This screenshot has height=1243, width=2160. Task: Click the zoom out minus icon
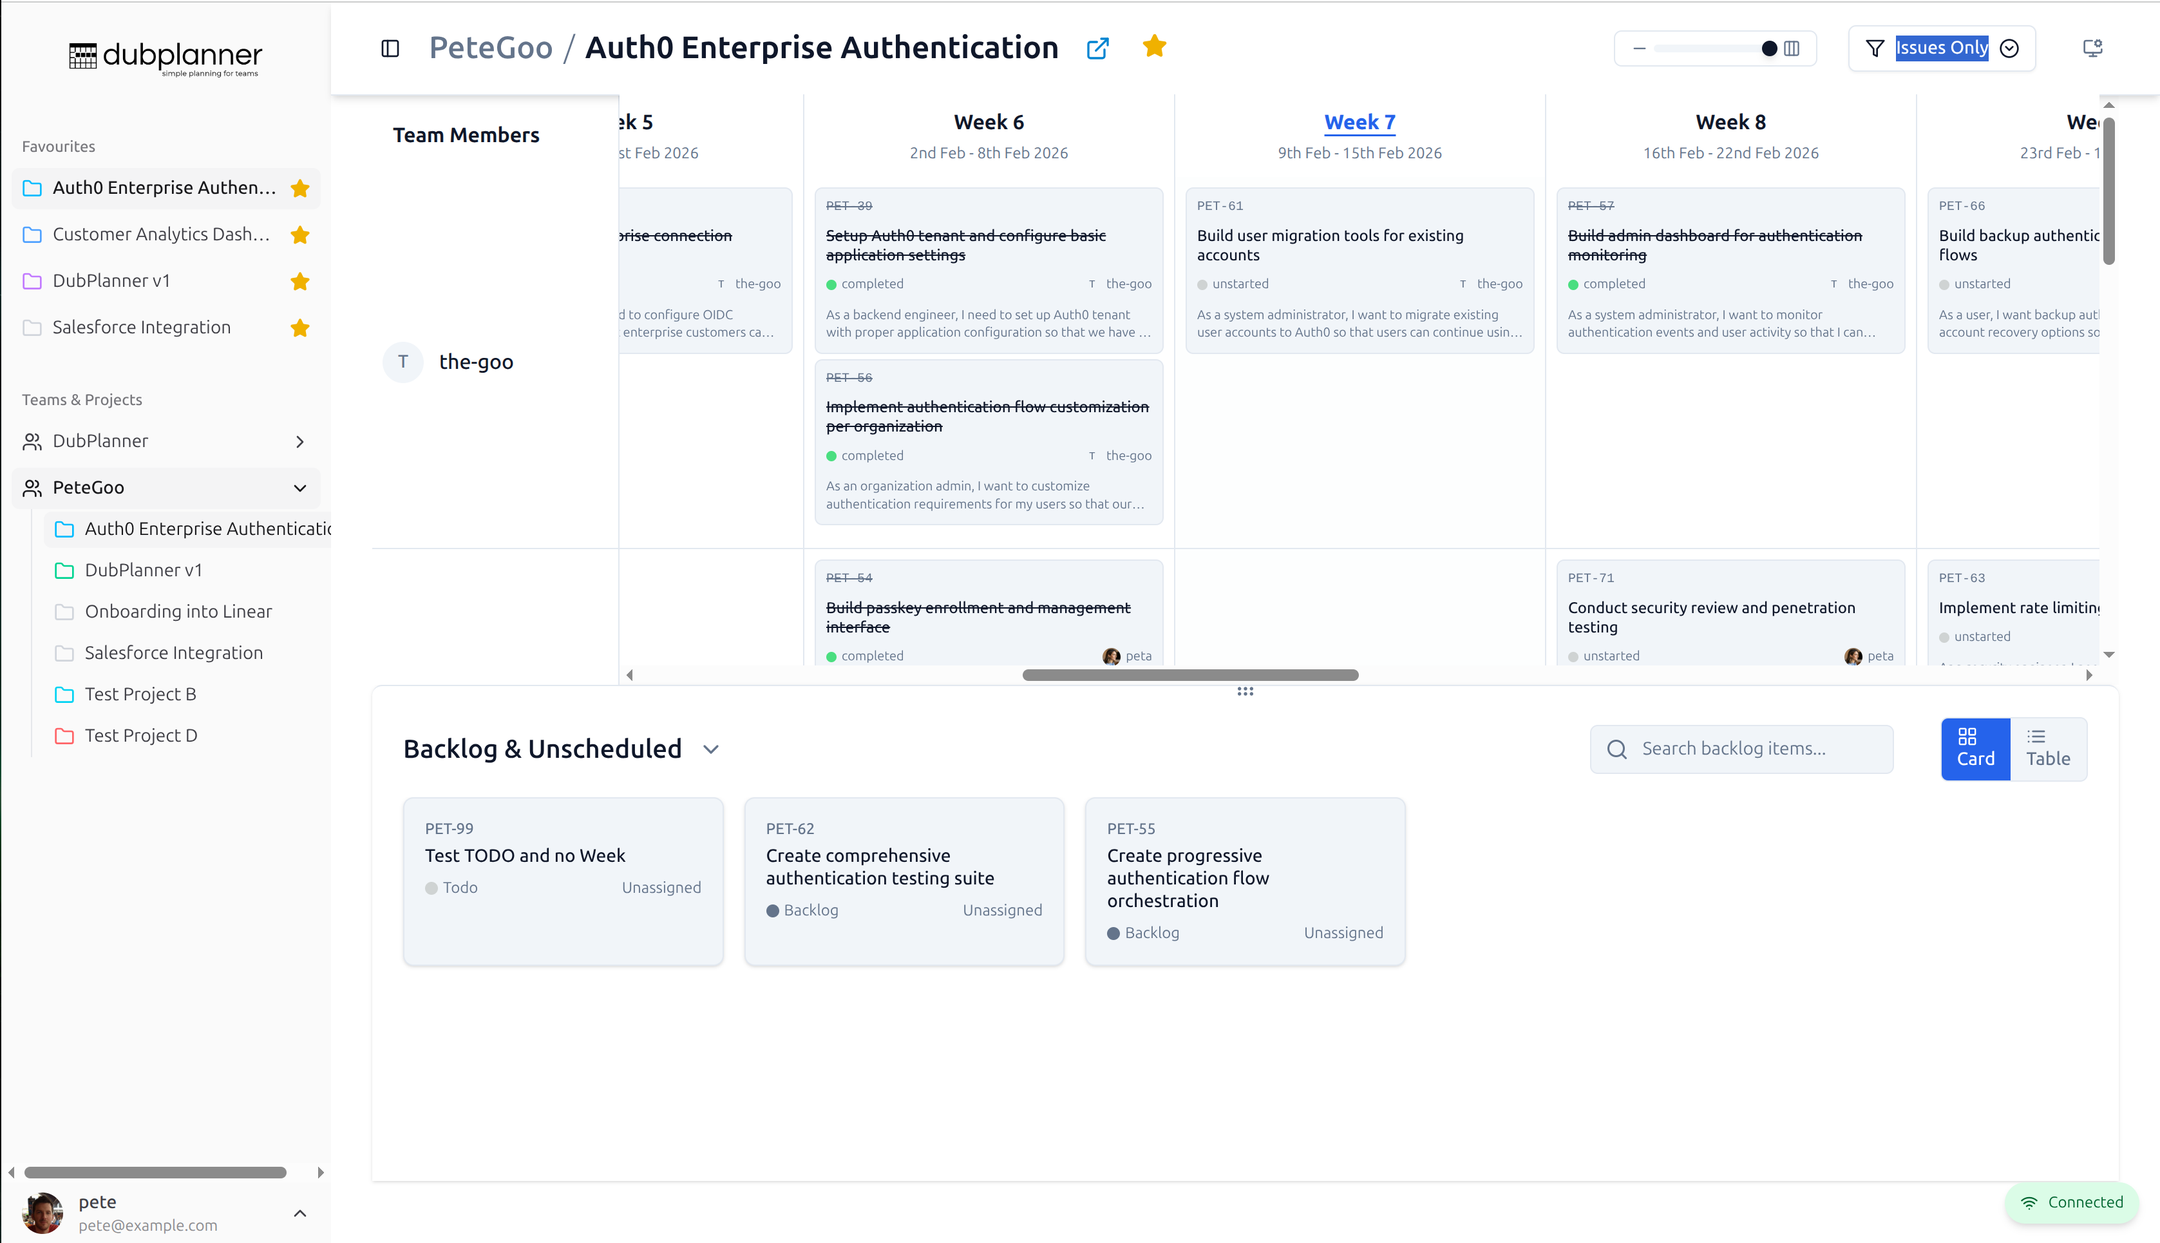click(1638, 48)
